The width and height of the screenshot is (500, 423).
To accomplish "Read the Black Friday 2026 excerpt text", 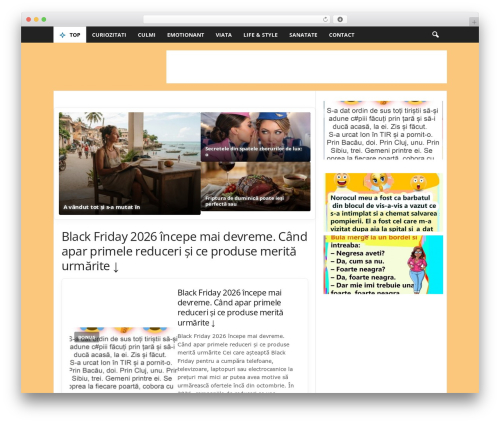I will tap(236, 363).
